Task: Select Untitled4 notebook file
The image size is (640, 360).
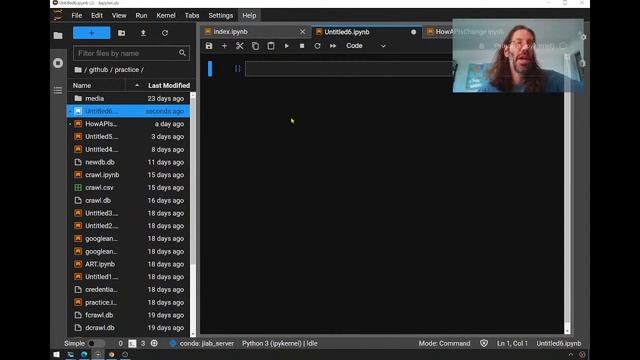Action: coord(129,149)
